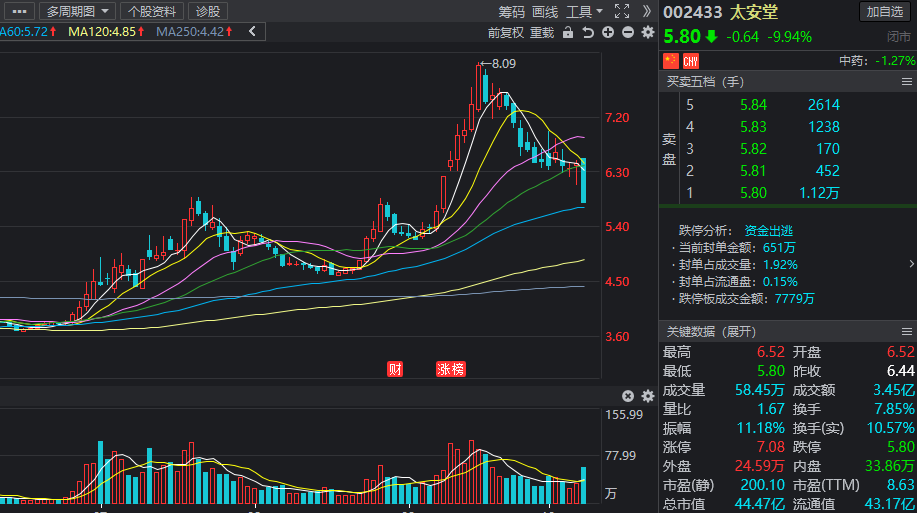Click the lock icon in chart toolbar
This screenshot has width=917, height=513.
pyautogui.click(x=568, y=32)
